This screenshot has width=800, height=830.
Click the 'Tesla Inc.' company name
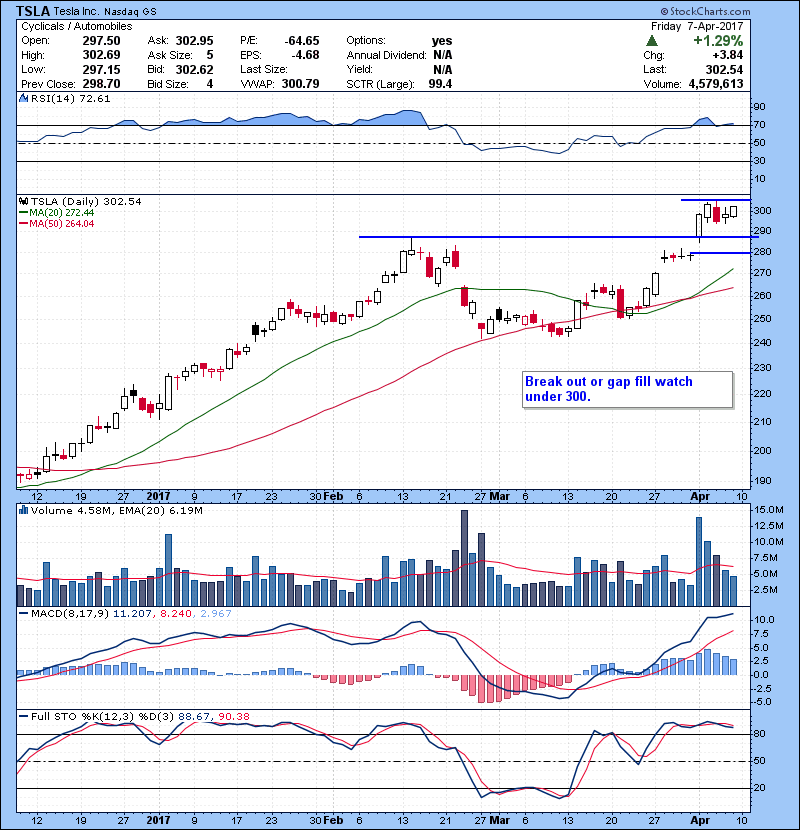[x=76, y=12]
